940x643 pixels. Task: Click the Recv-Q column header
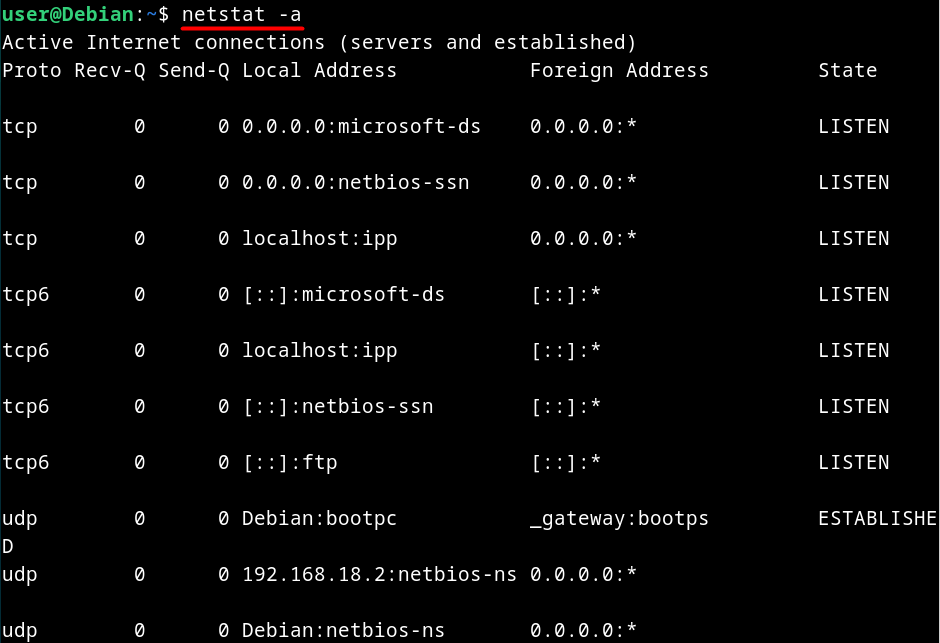coord(110,71)
